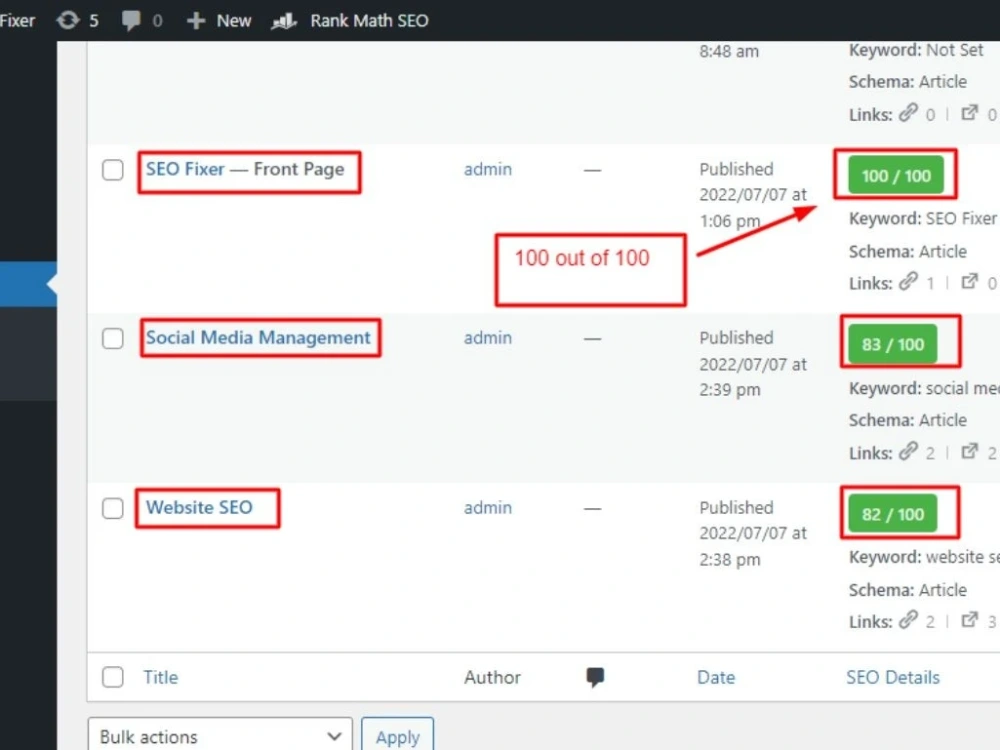
Task: Check the Social Media Management row checkbox
Action: (113, 338)
